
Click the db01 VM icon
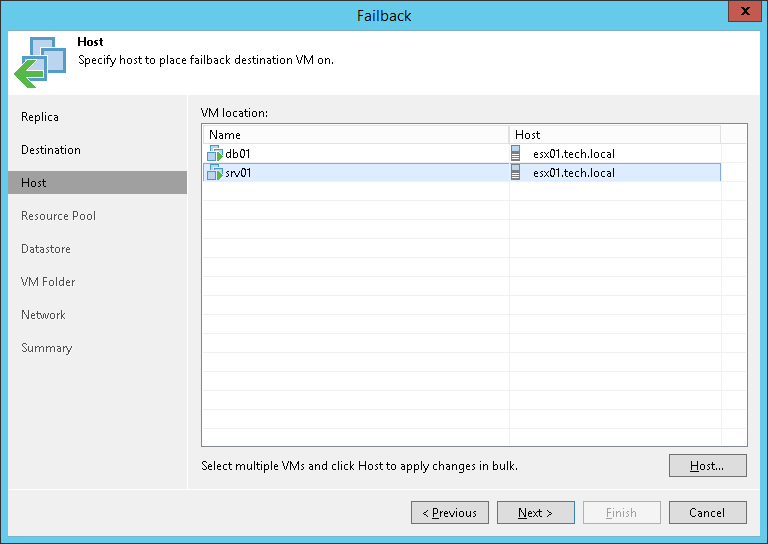click(x=214, y=154)
